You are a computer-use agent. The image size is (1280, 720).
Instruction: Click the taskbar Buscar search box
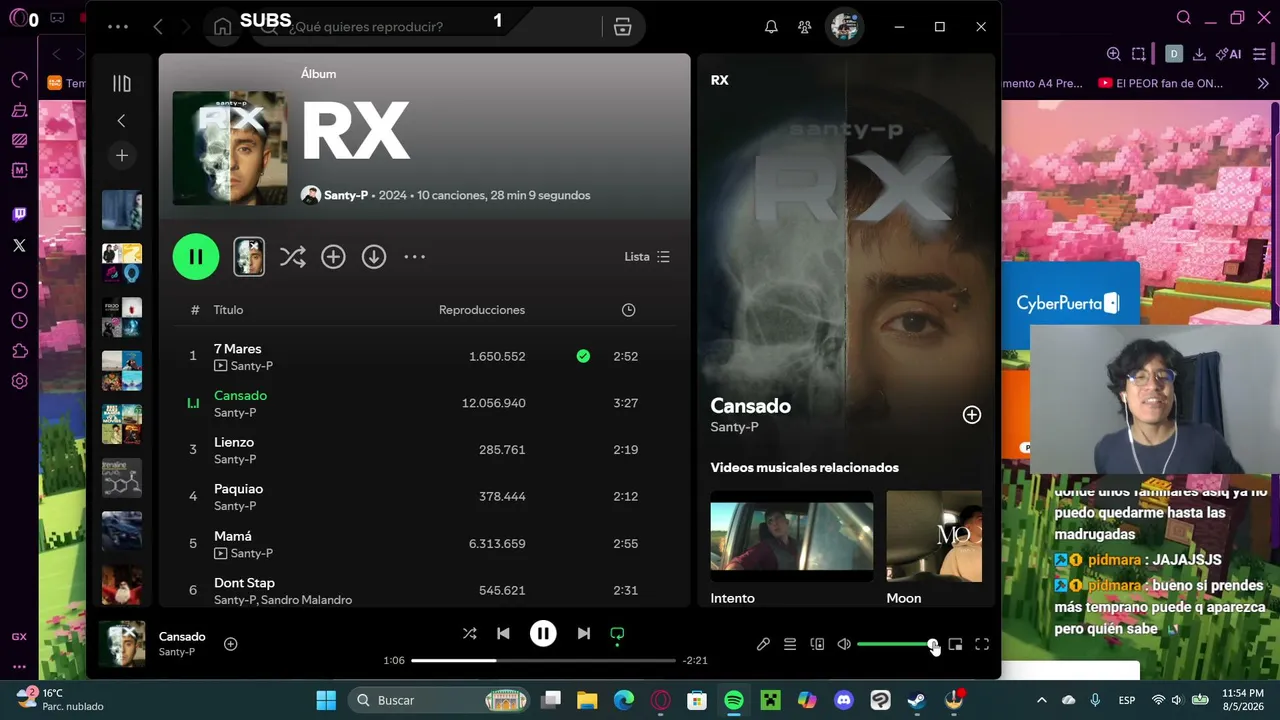coord(438,700)
